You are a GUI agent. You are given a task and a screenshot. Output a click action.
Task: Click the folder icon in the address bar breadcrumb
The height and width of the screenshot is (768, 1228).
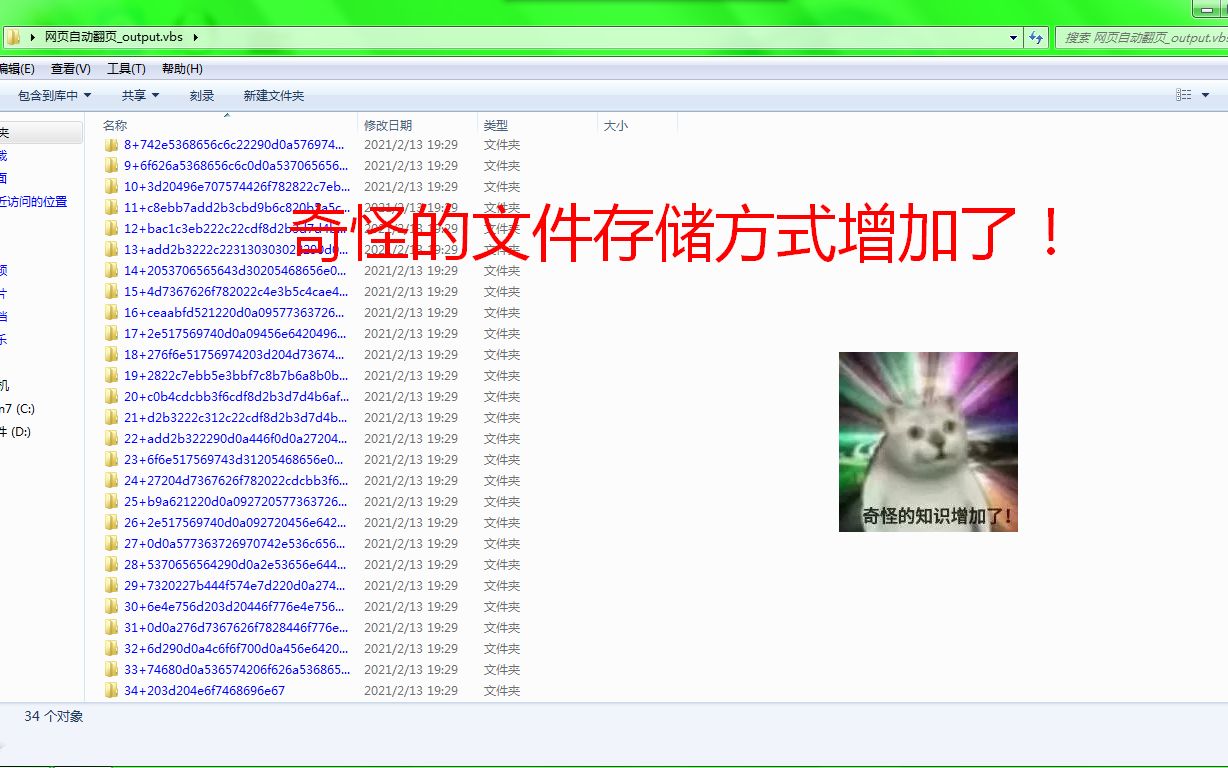click(x=13, y=36)
